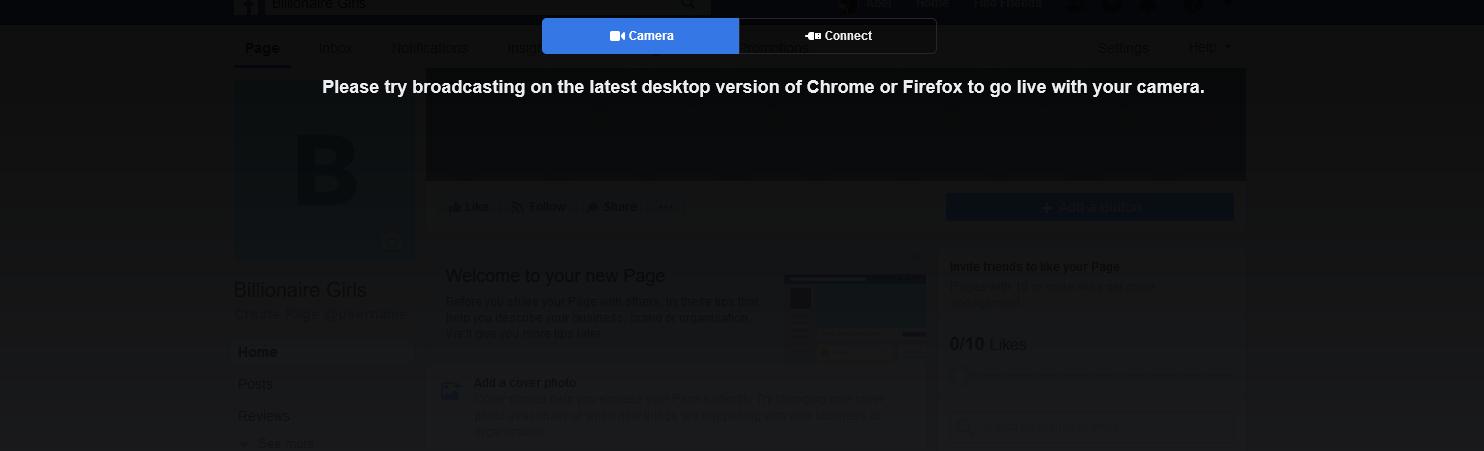
Task: Click the video camera icon on Camera tab
Action: pyautogui.click(x=617, y=36)
